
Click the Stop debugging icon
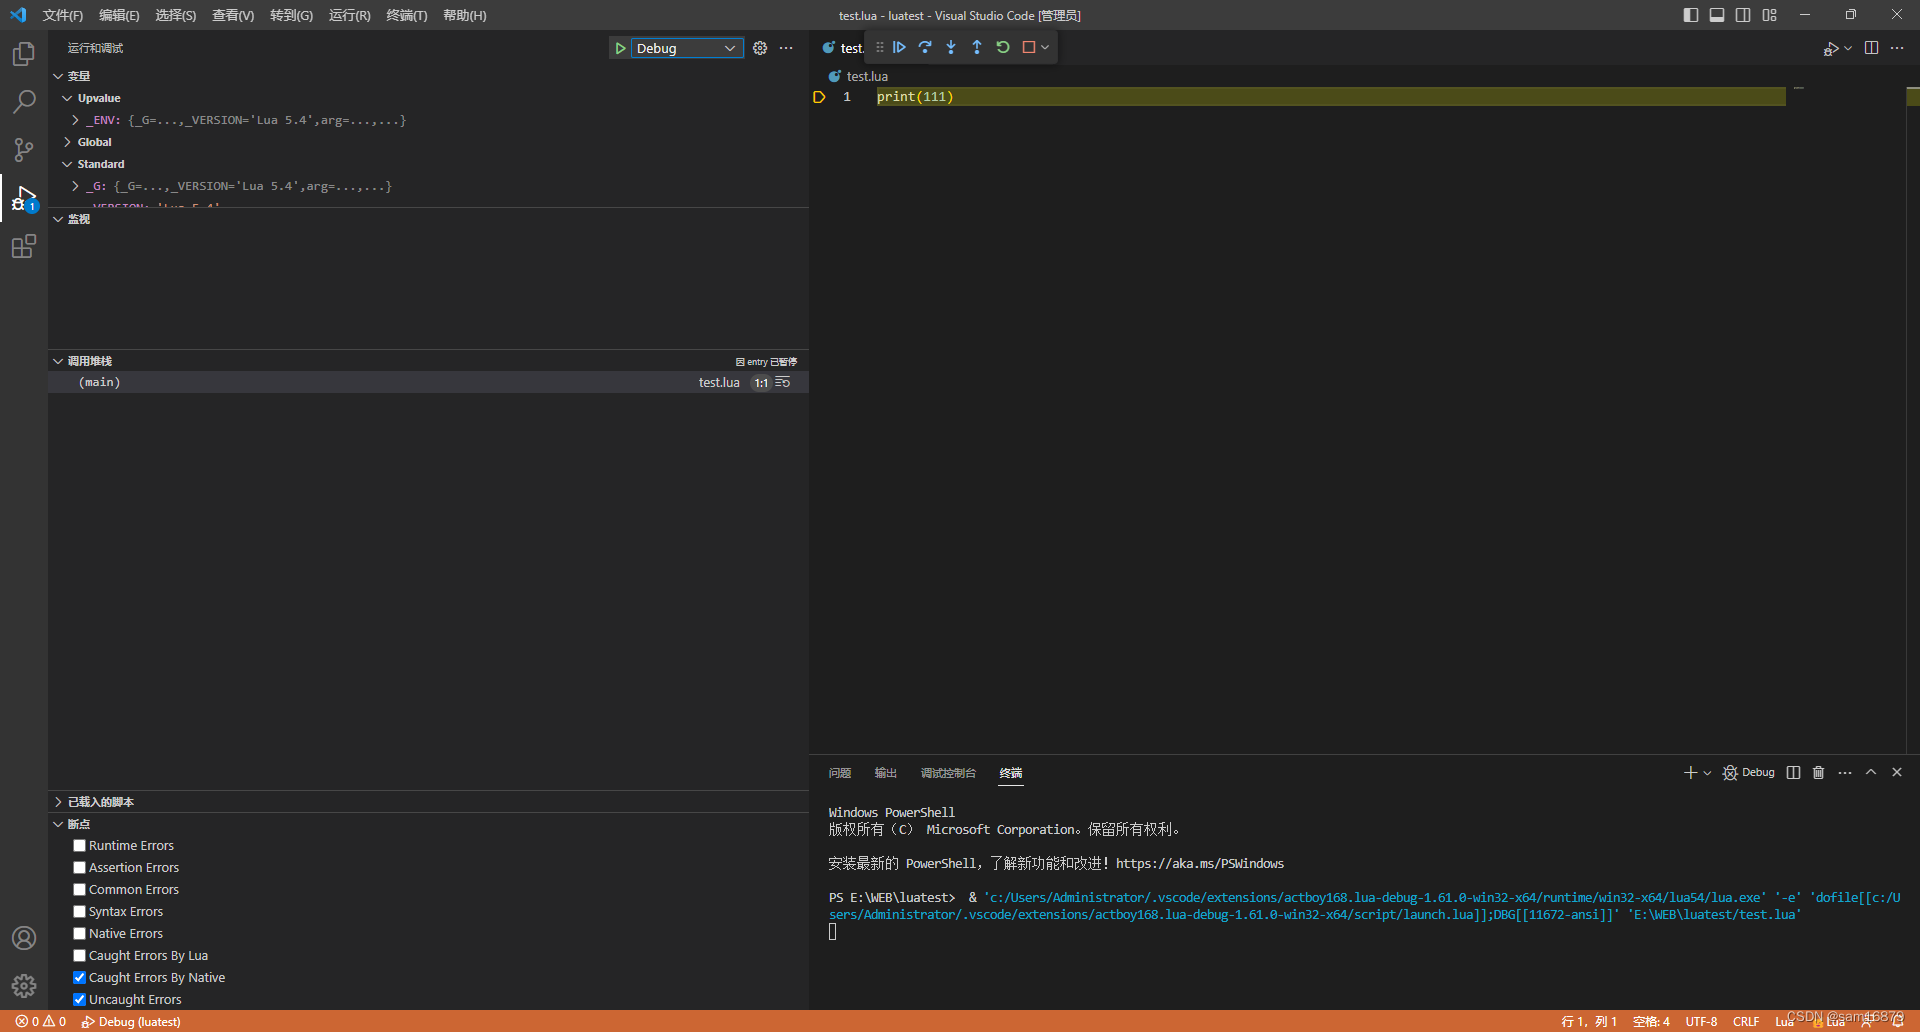tap(1029, 47)
